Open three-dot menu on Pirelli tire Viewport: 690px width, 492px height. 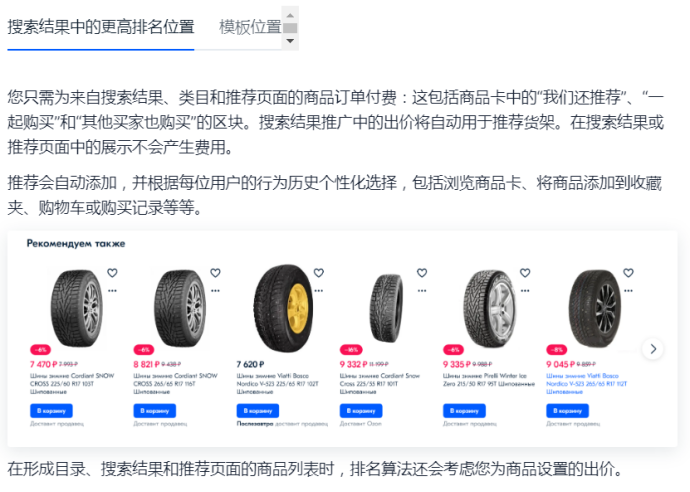525,291
